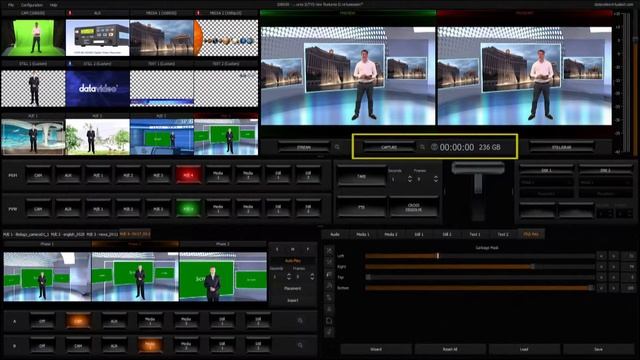Click the Import button in the M/E panel
The width and height of the screenshot is (640, 360).
pyautogui.click(x=292, y=300)
